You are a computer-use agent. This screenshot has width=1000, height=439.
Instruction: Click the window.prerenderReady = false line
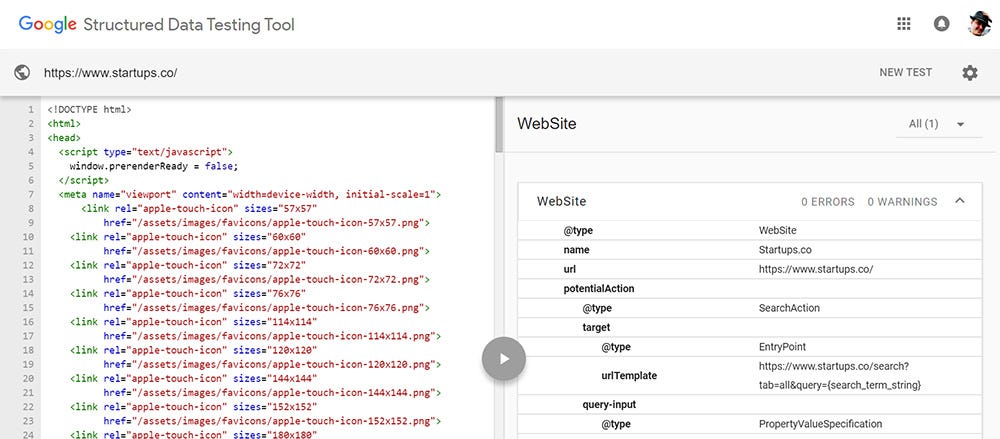click(x=154, y=166)
